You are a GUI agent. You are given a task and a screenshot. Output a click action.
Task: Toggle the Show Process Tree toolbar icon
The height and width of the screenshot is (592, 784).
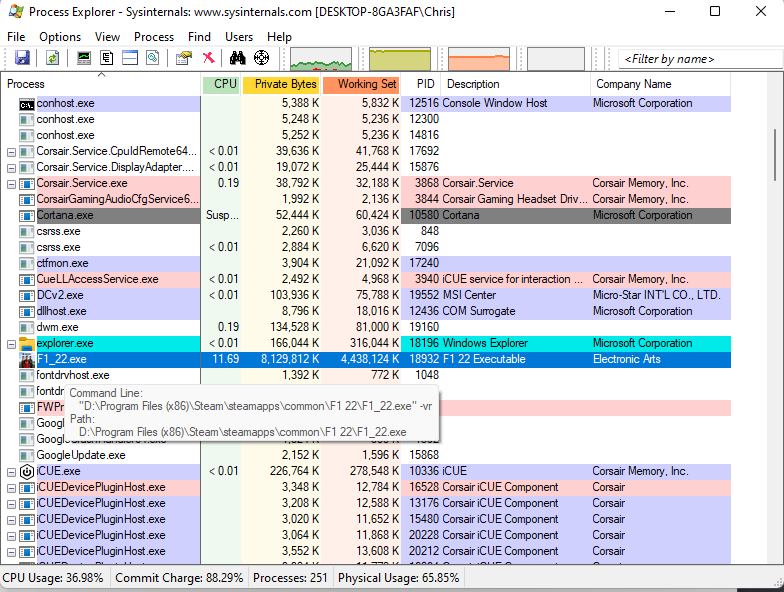coord(106,58)
